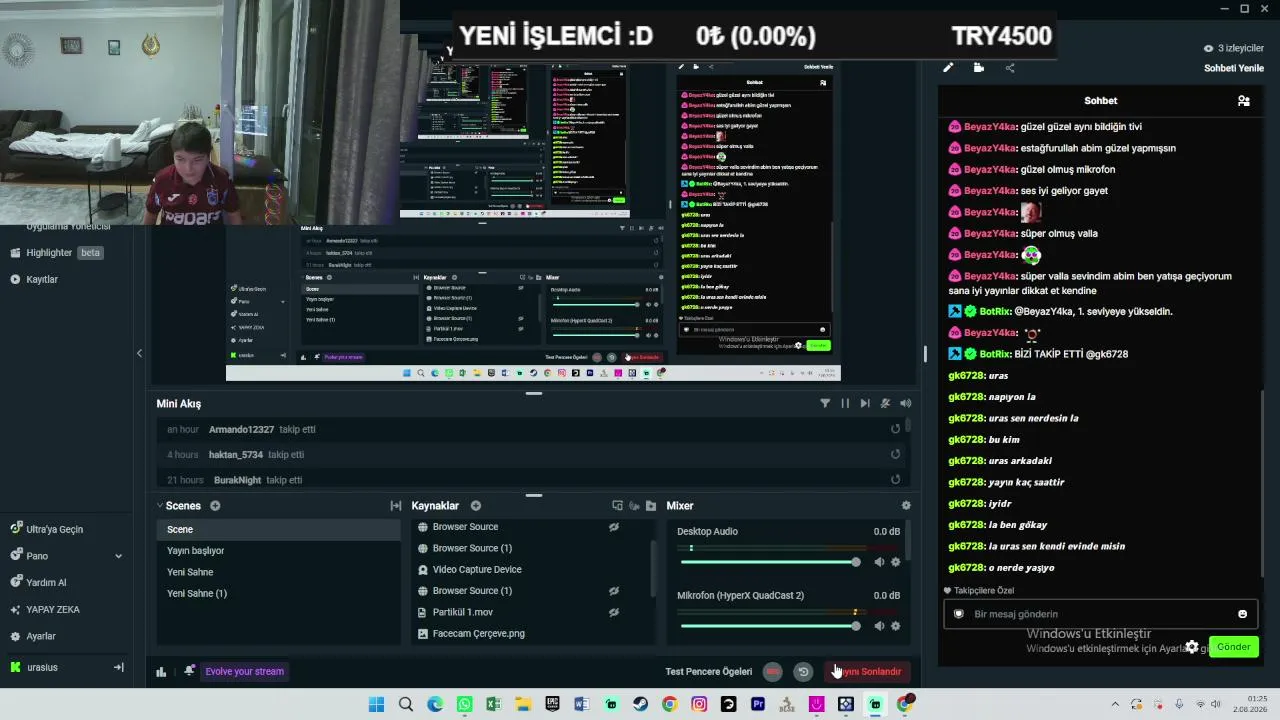Image resolution: width=1280 pixels, height=720 pixels.
Task: Collapse the left sidebar with arrow
Action: pos(139,353)
